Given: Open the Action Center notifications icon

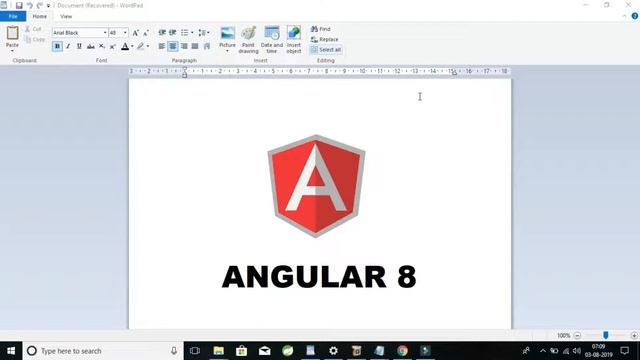Looking at the screenshot, I should tap(624, 351).
